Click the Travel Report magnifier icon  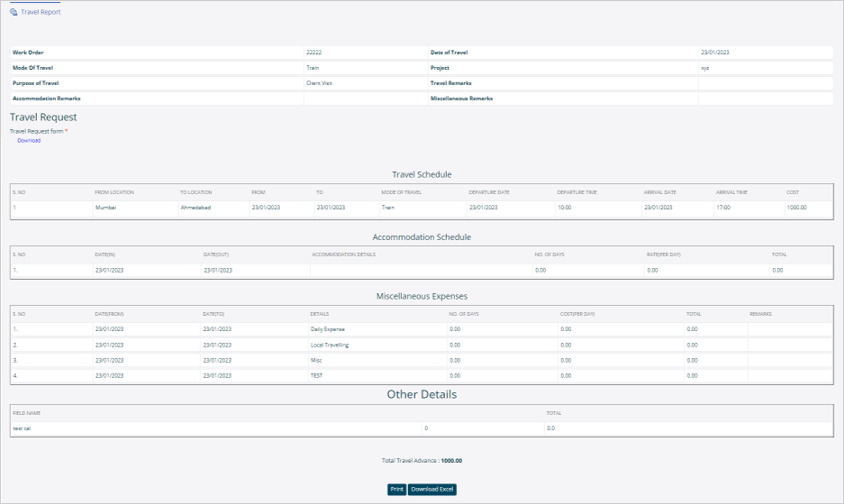(x=14, y=12)
